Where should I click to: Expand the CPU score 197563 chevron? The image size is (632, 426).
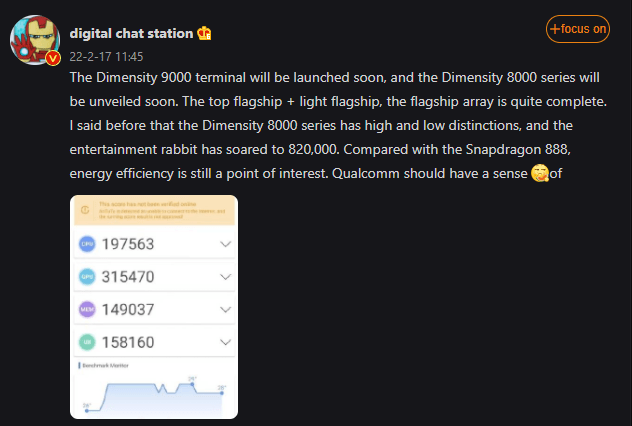(224, 243)
